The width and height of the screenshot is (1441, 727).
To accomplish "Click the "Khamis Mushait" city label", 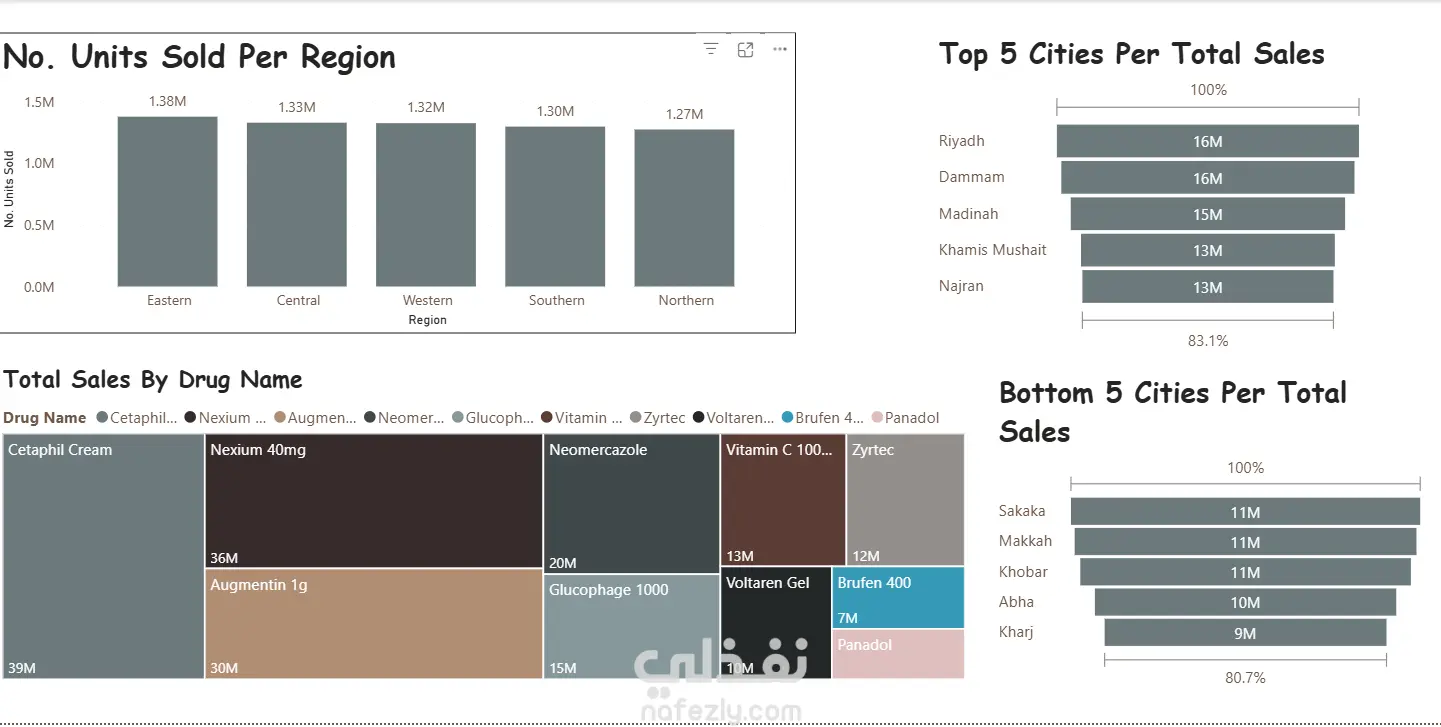I will pos(992,250).
